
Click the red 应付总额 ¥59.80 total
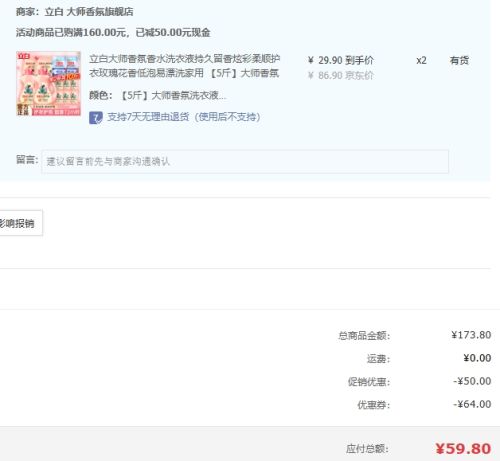click(x=463, y=449)
